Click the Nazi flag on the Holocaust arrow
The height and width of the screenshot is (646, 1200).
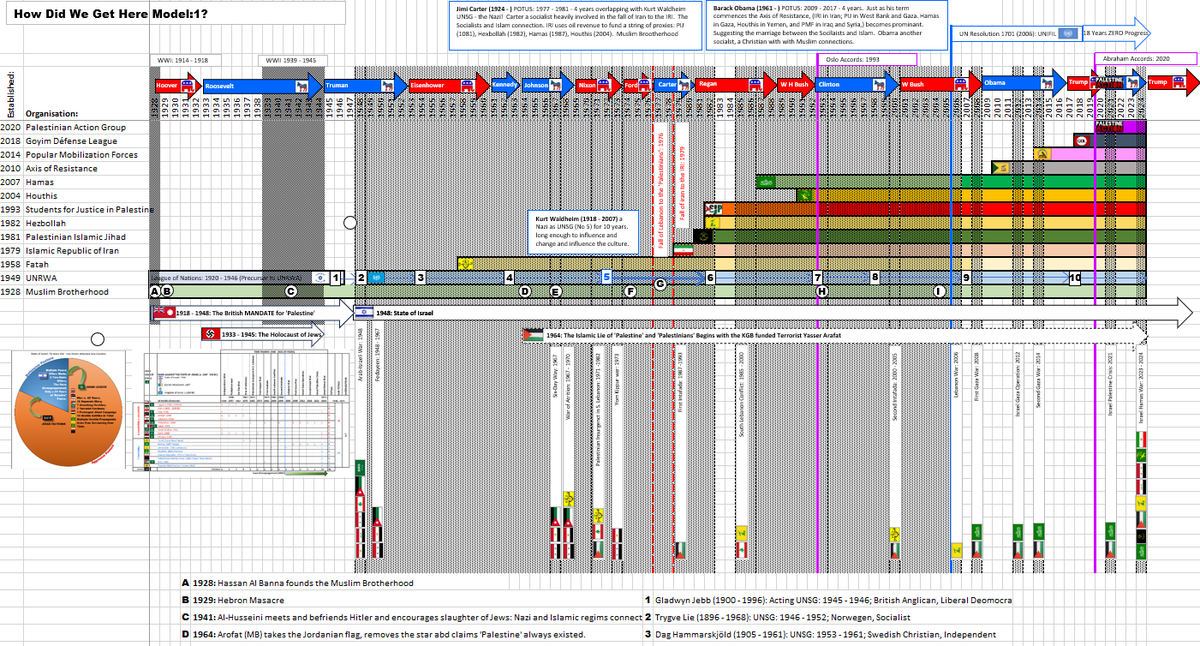click(210, 334)
